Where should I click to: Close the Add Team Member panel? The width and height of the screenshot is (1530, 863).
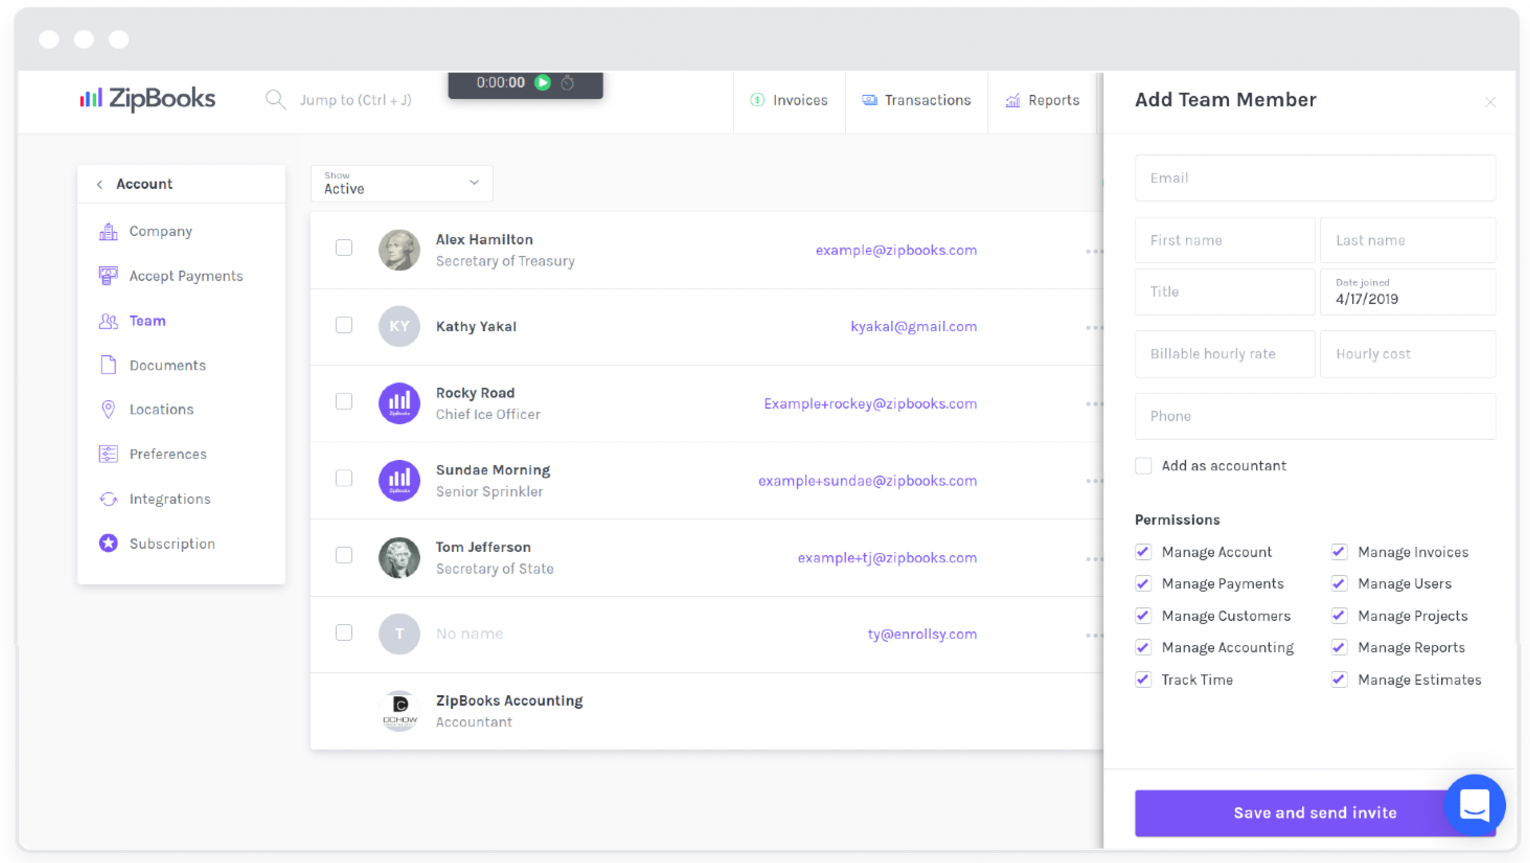click(1490, 102)
